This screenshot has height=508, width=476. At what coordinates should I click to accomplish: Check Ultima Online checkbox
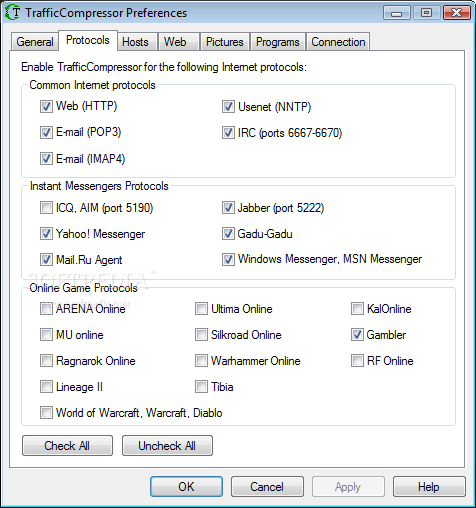click(x=201, y=309)
